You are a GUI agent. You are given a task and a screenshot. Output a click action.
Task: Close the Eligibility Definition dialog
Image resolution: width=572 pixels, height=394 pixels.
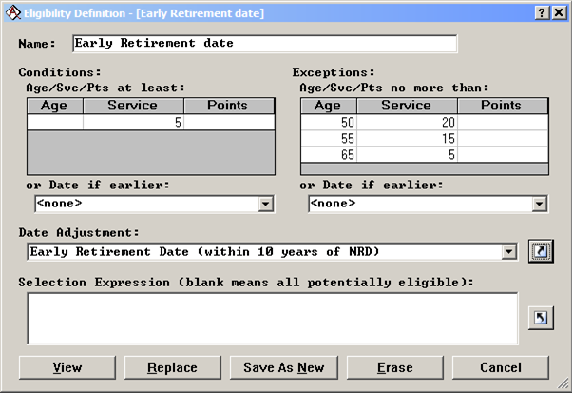pos(559,13)
